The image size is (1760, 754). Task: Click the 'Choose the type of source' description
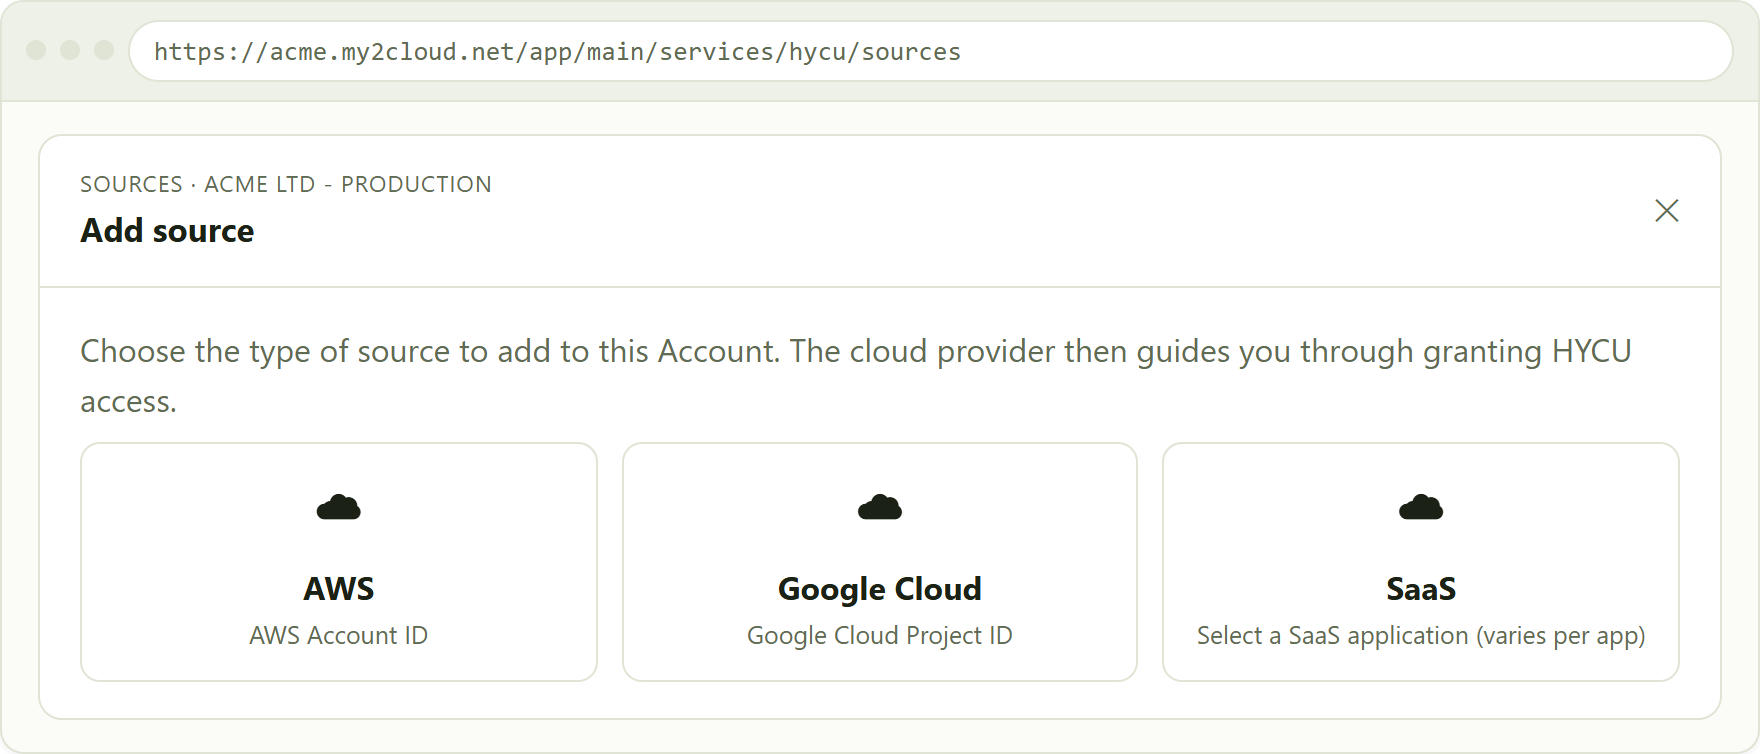(856, 376)
